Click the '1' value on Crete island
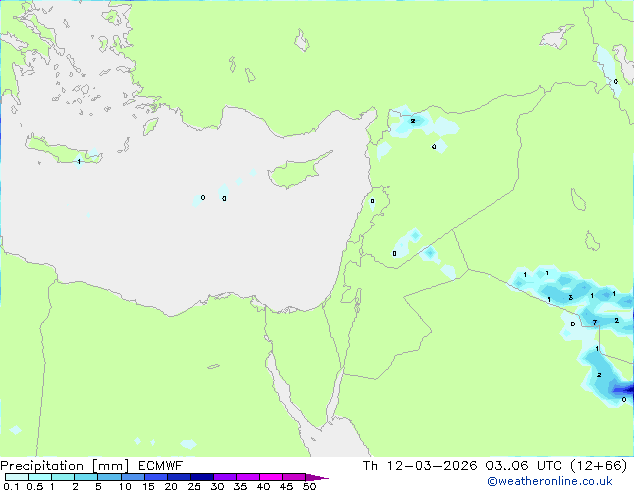This screenshot has width=634, height=490. point(79,161)
